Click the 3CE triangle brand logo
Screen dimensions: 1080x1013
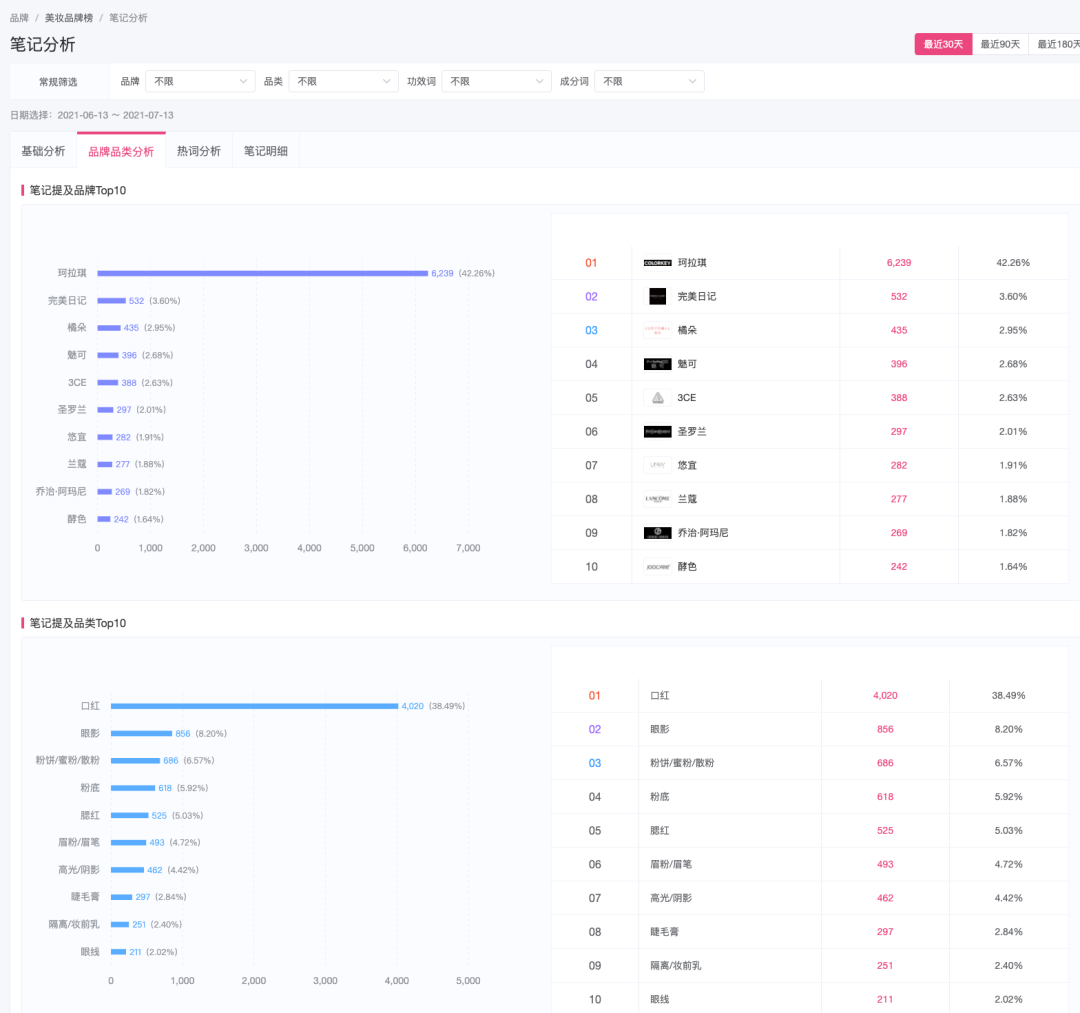pyautogui.click(x=657, y=398)
